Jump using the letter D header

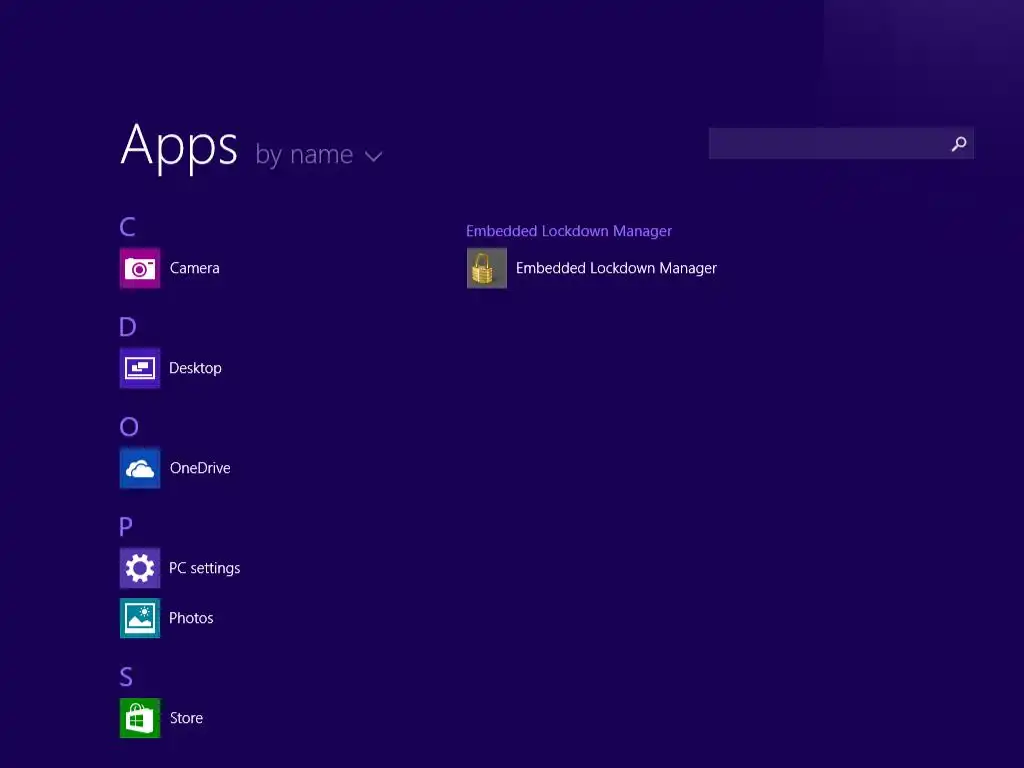click(x=128, y=327)
